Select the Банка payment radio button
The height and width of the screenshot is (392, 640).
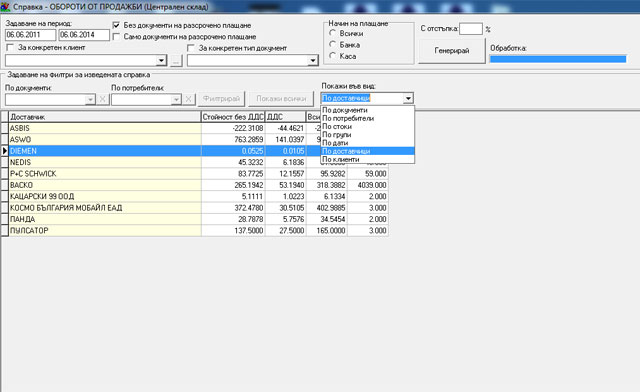click(333, 45)
